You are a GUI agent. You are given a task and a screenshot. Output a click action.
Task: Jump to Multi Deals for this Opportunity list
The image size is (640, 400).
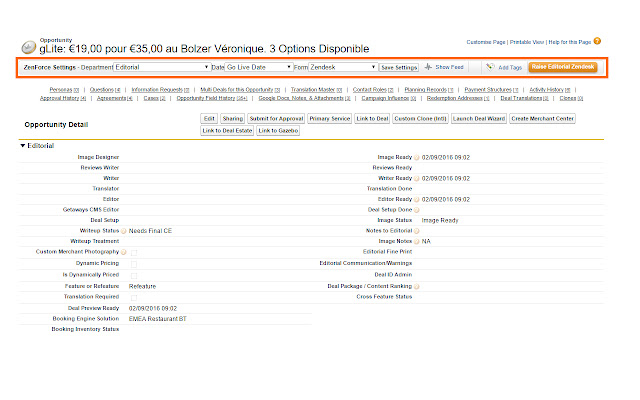click(x=240, y=90)
